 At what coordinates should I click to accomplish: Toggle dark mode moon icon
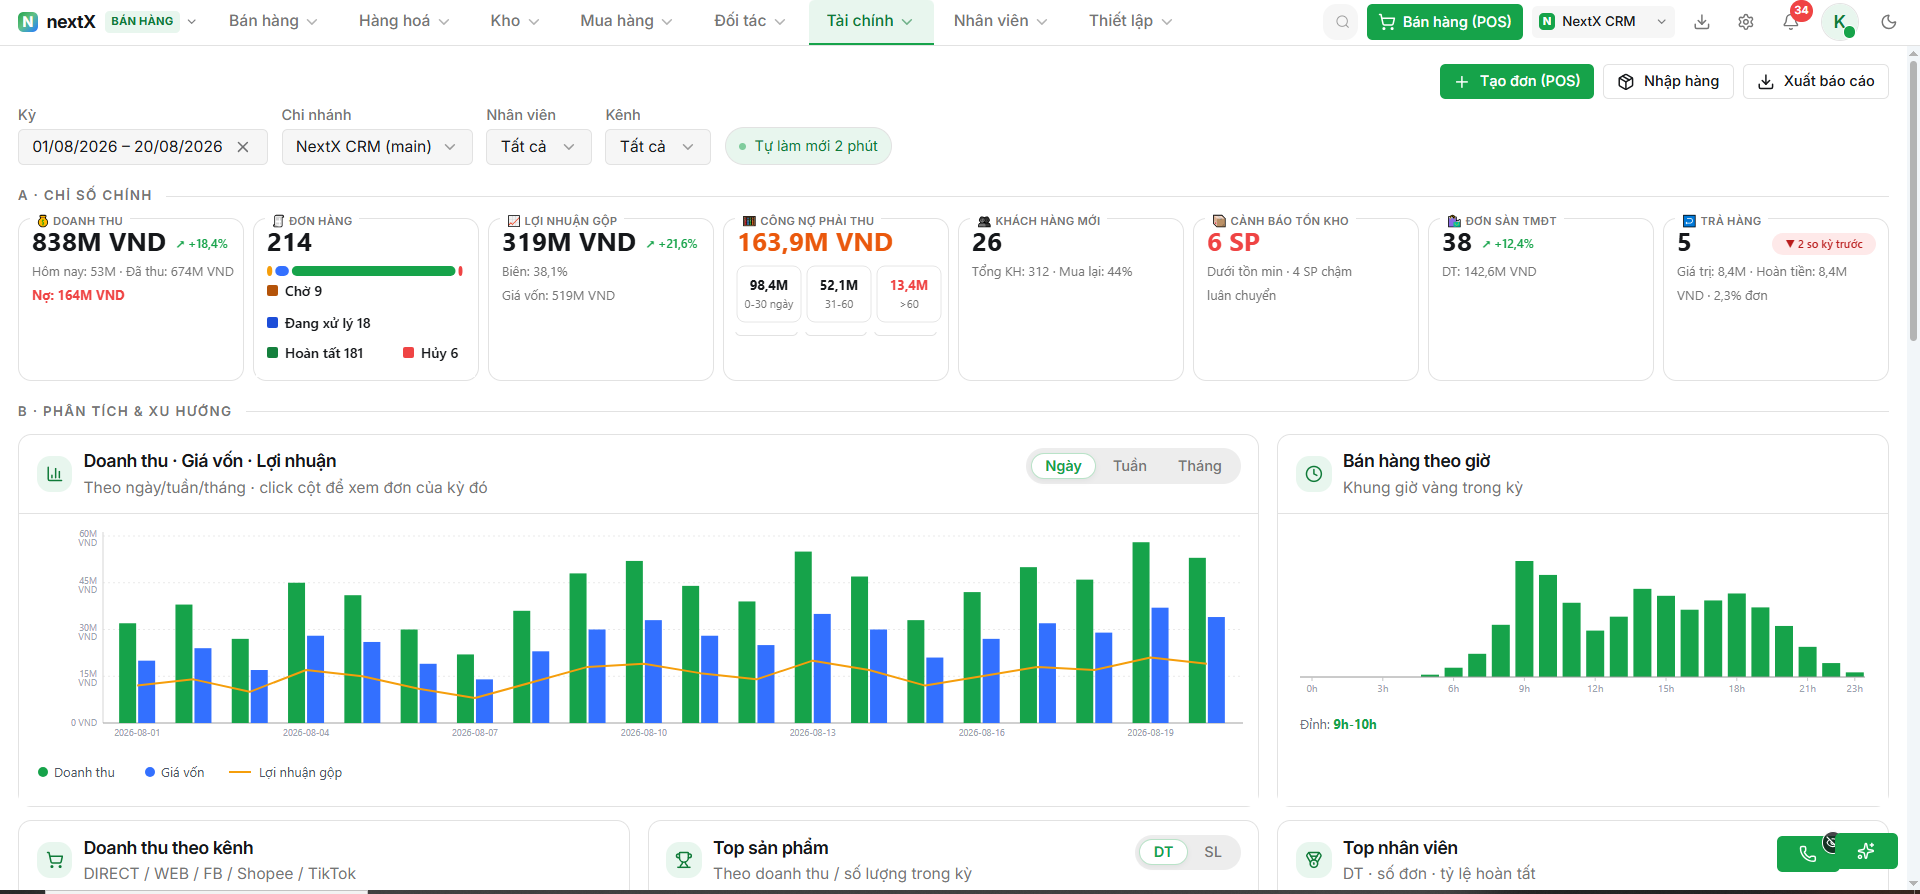click(1888, 22)
